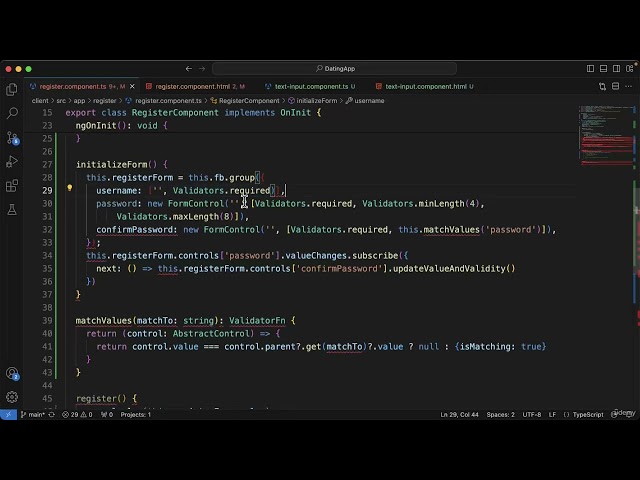
Task: Open the Extensions view
Action: point(12,186)
